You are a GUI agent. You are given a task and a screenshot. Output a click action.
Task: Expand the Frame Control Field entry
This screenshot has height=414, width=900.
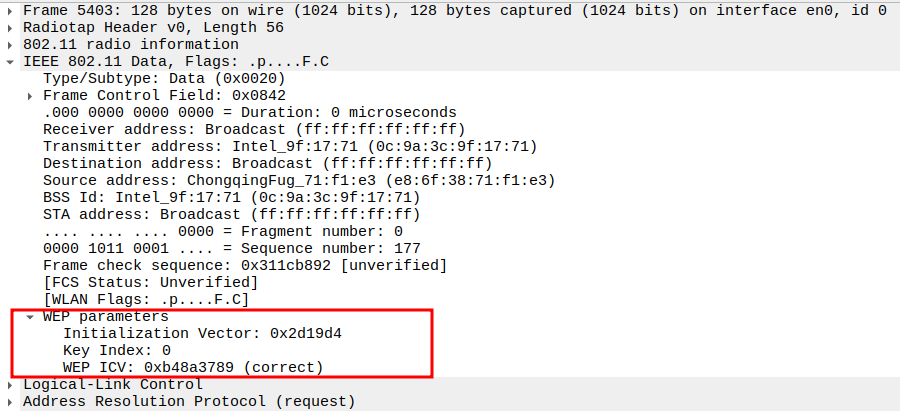[x=31, y=95]
